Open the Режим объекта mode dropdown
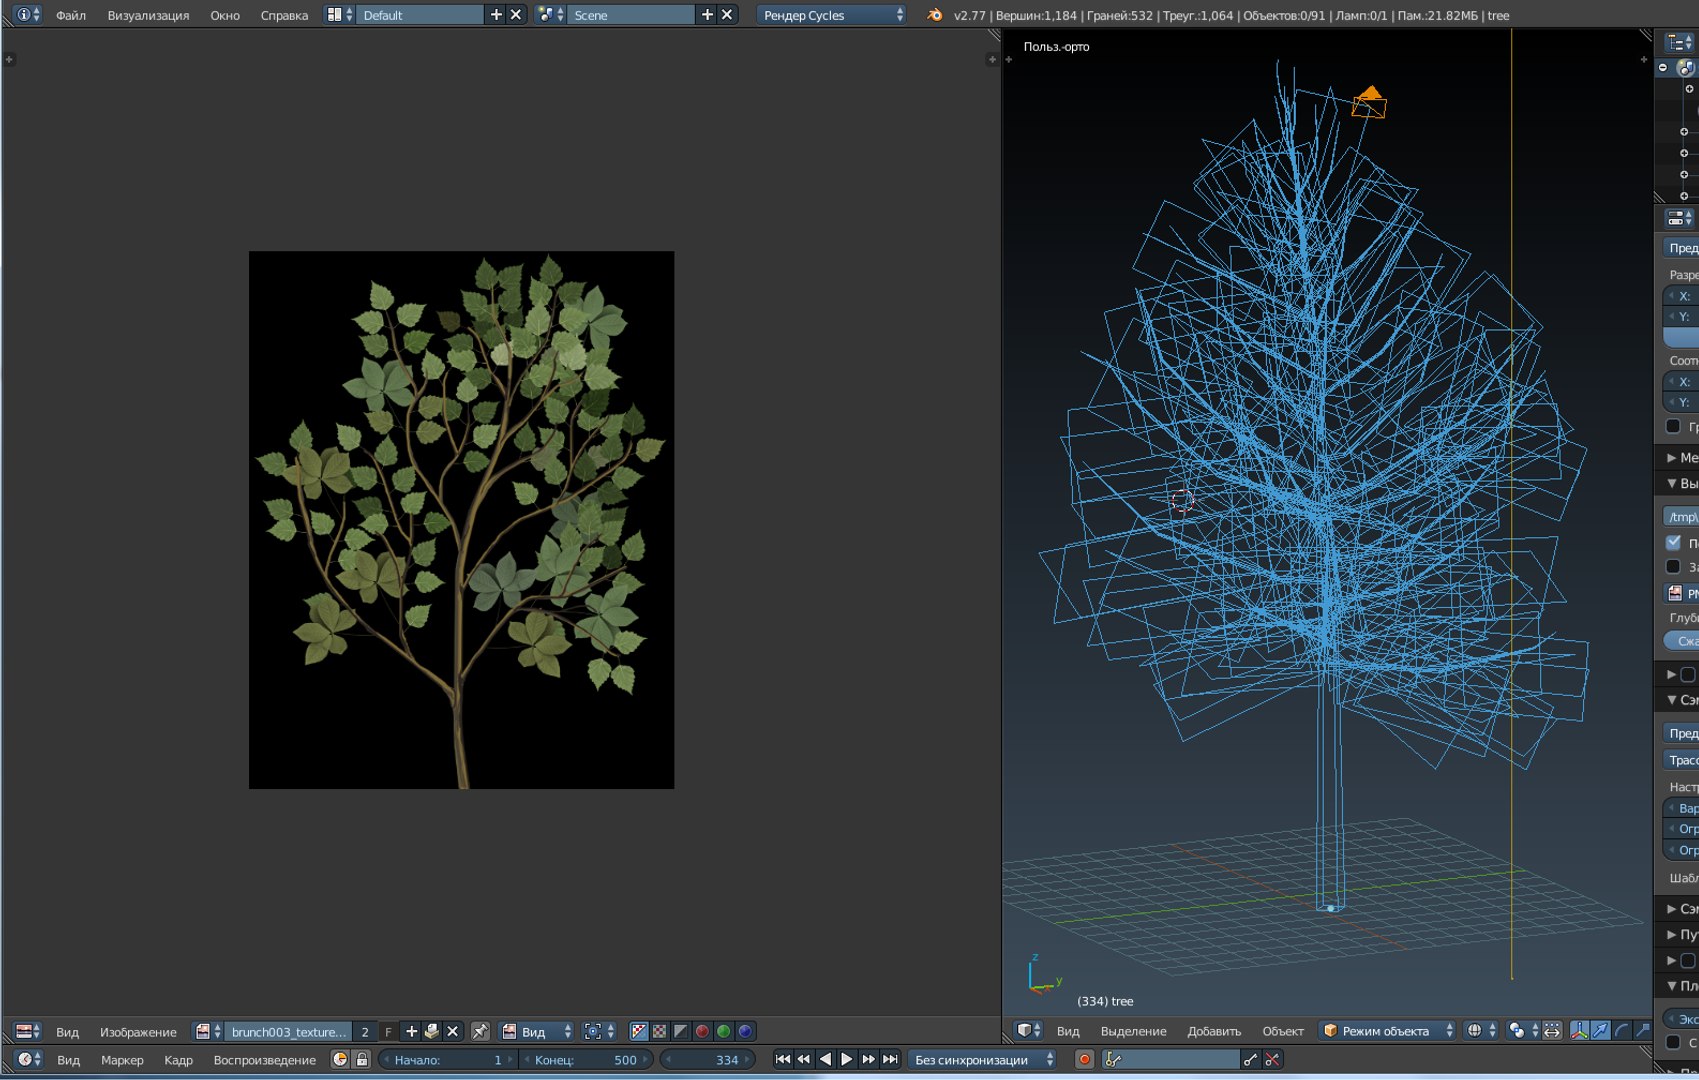This screenshot has width=1699, height=1080. [1388, 1030]
